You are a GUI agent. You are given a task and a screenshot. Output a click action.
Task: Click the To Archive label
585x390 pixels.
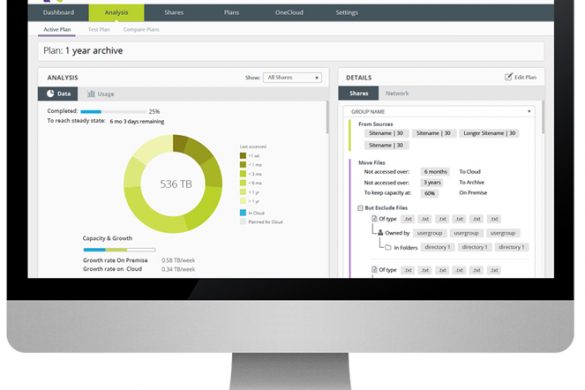[x=472, y=182]
